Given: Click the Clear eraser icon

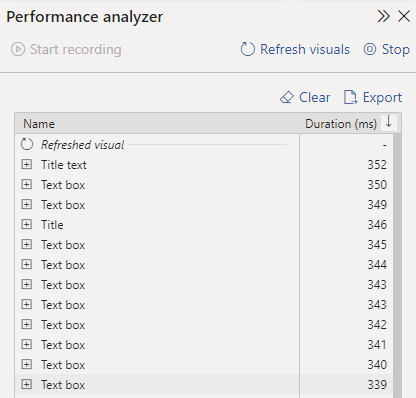Looking at the screenshot, I should point(287,98).
